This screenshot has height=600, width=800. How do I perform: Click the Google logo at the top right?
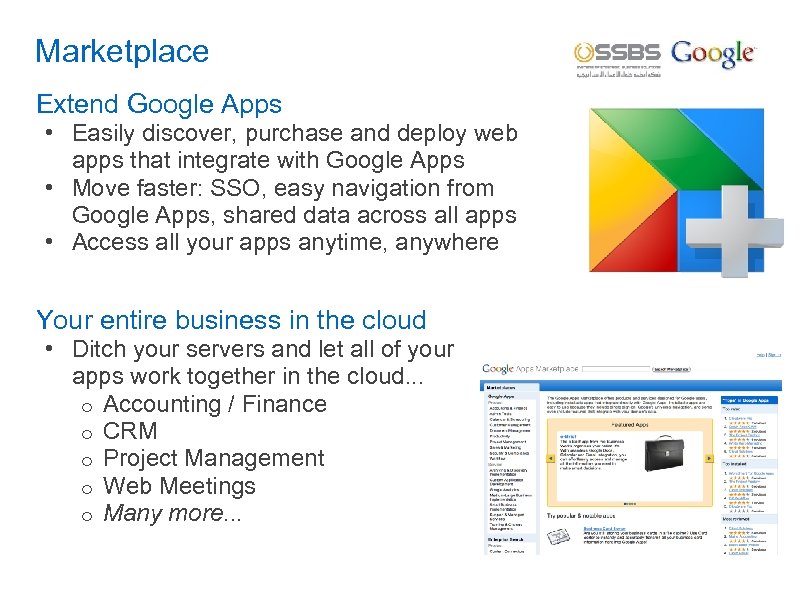point(712,55)
